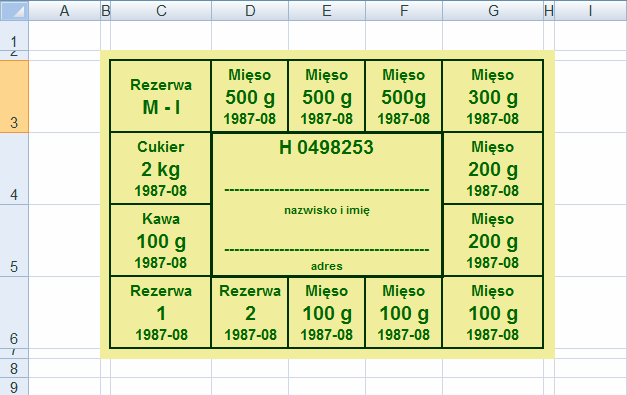The height and width of the screenshot is (395, 627).
Task: Click the 'adres' label
Action: (327, 266)
